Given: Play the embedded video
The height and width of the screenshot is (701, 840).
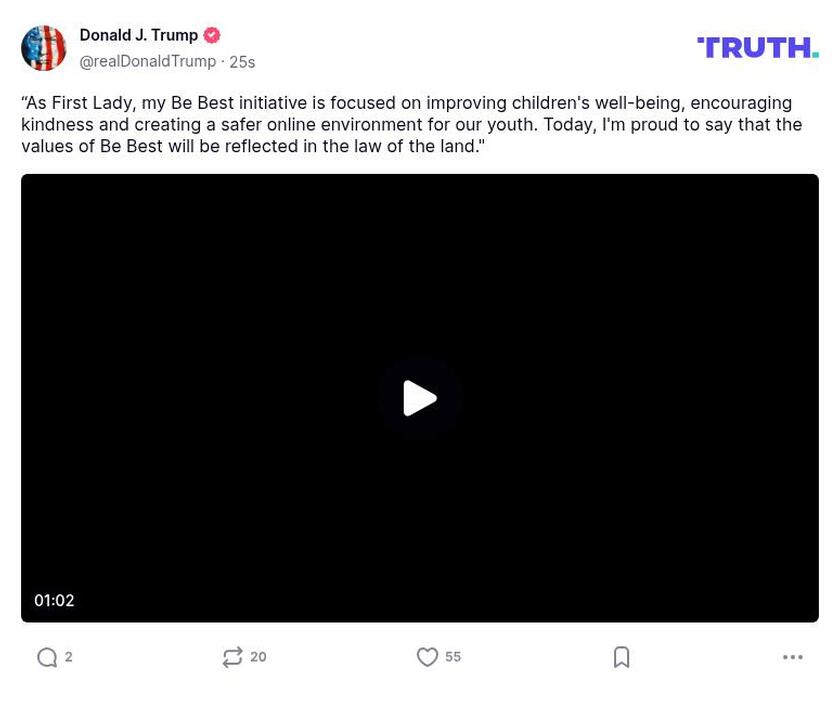Looking at the screenshot, I should (420, 397).
